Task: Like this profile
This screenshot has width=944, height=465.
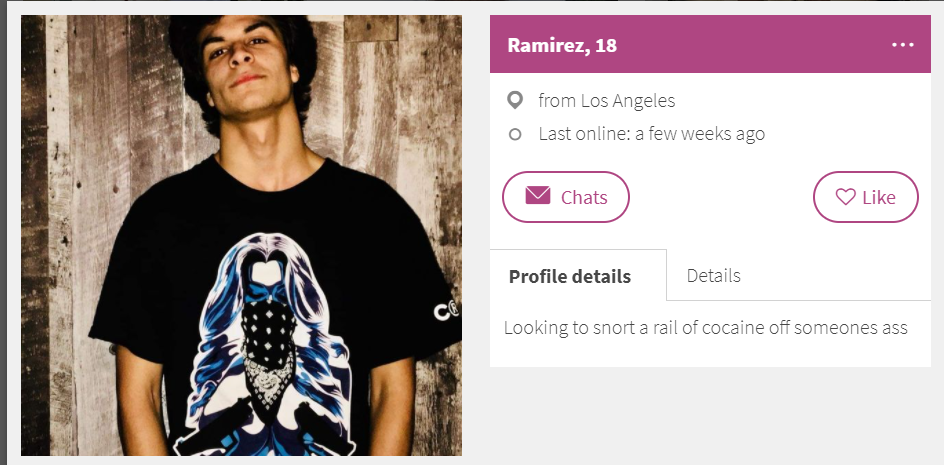Action: point(866,197)
